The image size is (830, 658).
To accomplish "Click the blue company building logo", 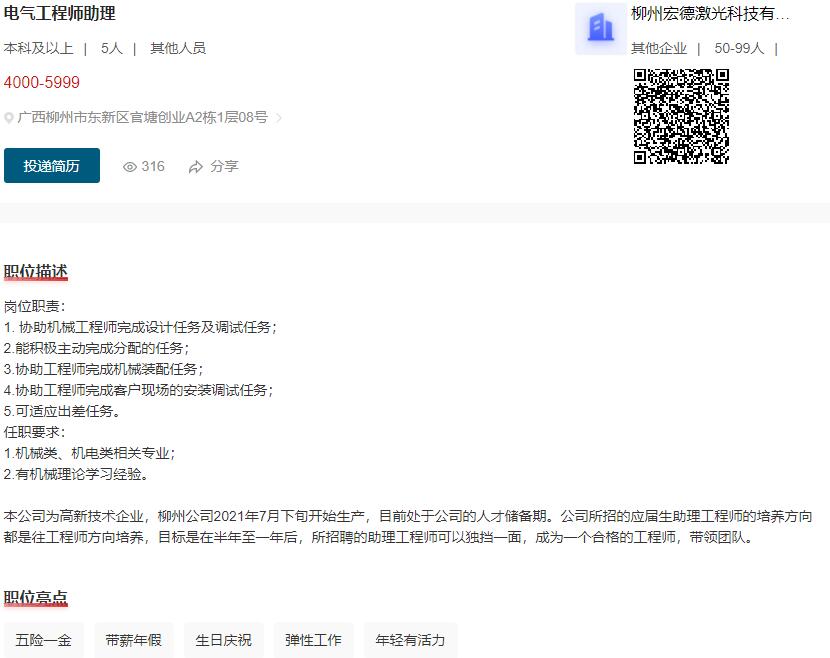I will [x=601, y=29].
